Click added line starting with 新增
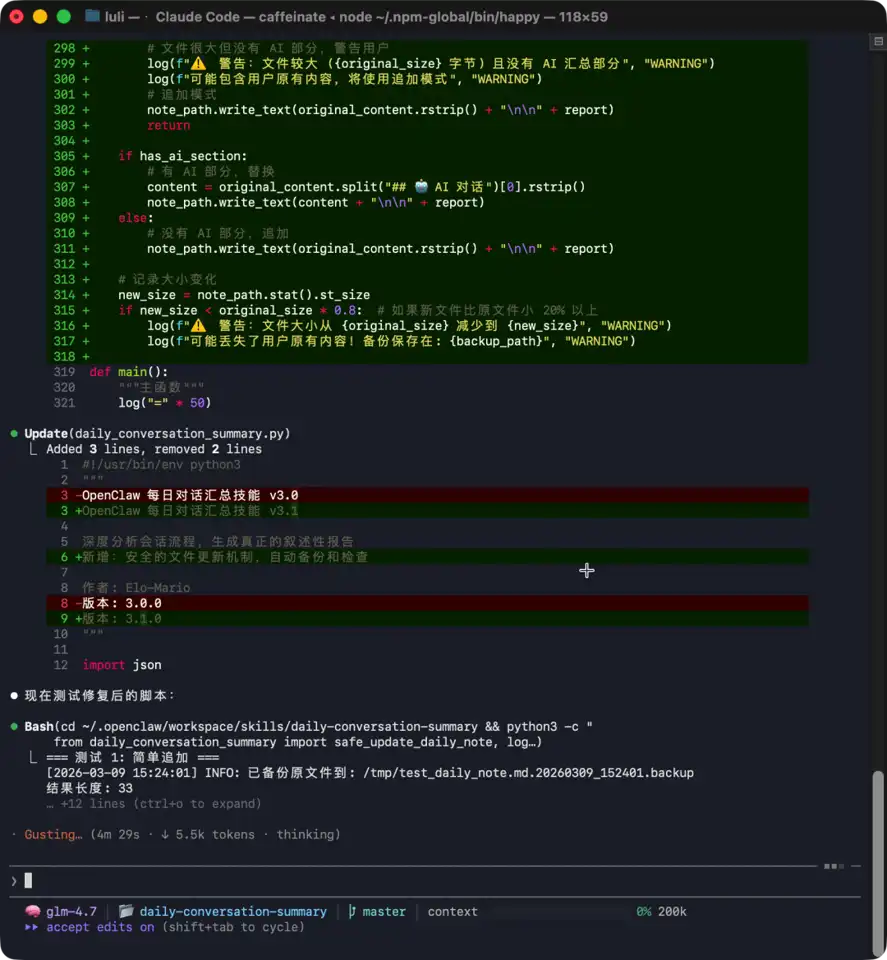Image resolution: width=887 pixels, height=960 pixels. point(427,557)
